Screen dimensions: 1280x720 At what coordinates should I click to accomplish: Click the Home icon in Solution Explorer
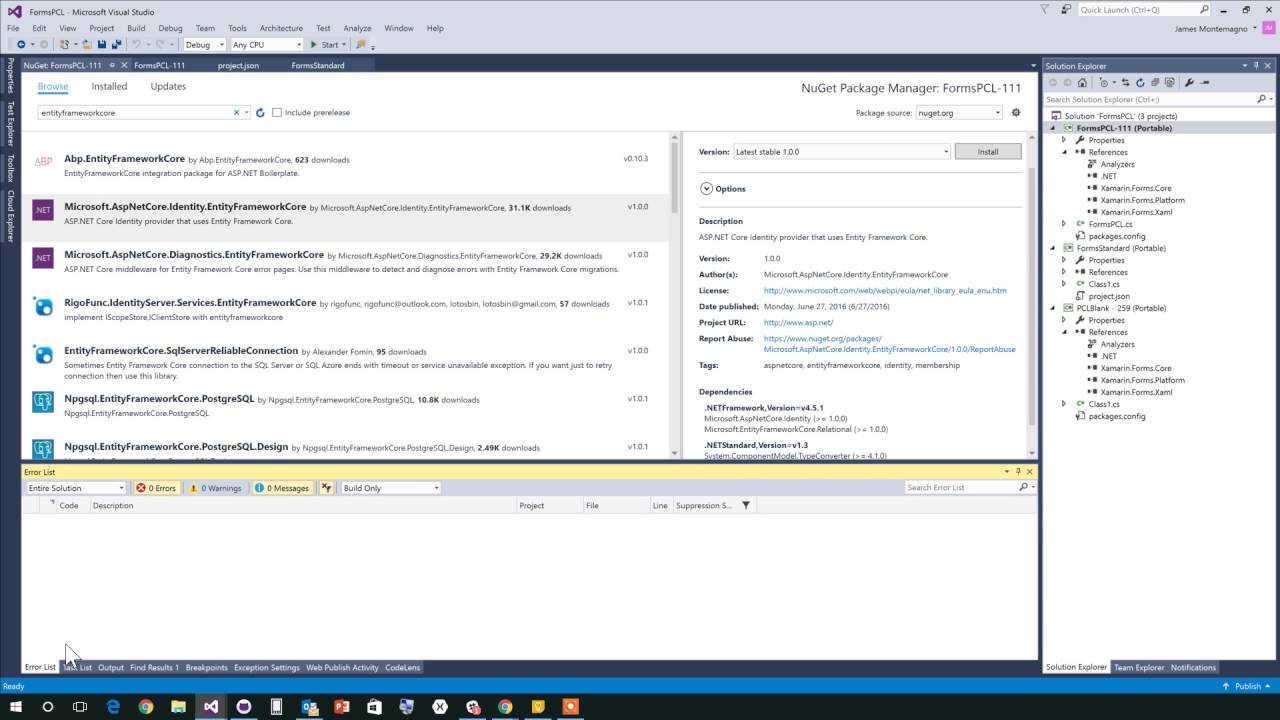point(1083,83)
